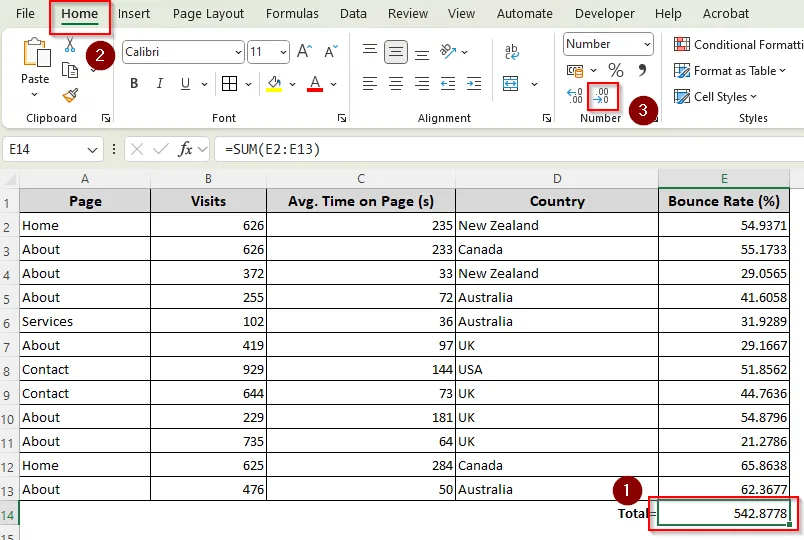Expand the Font Color dropdown arrow
Screen dimensions: 804x540
click(333, 84)
